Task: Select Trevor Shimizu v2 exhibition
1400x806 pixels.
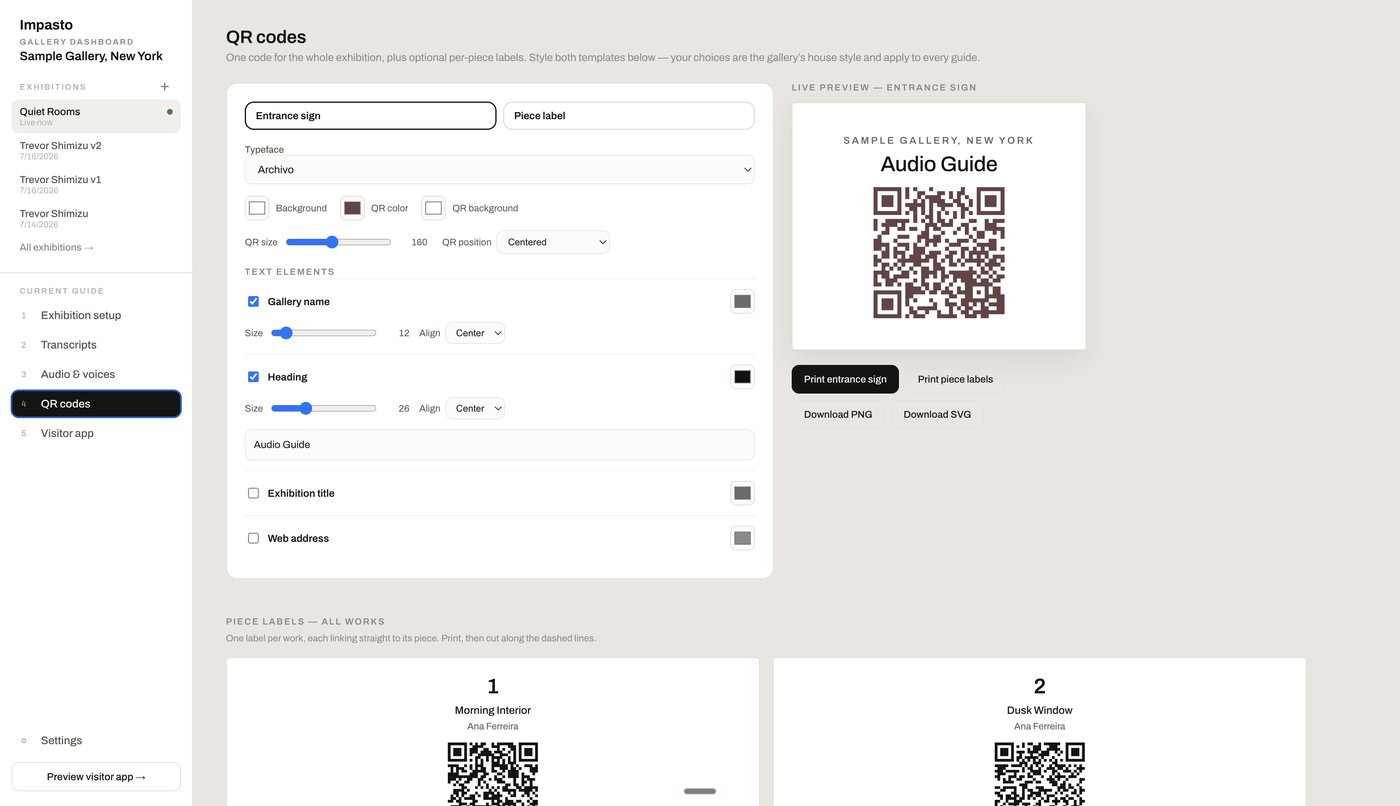Action: coord(96,150)
